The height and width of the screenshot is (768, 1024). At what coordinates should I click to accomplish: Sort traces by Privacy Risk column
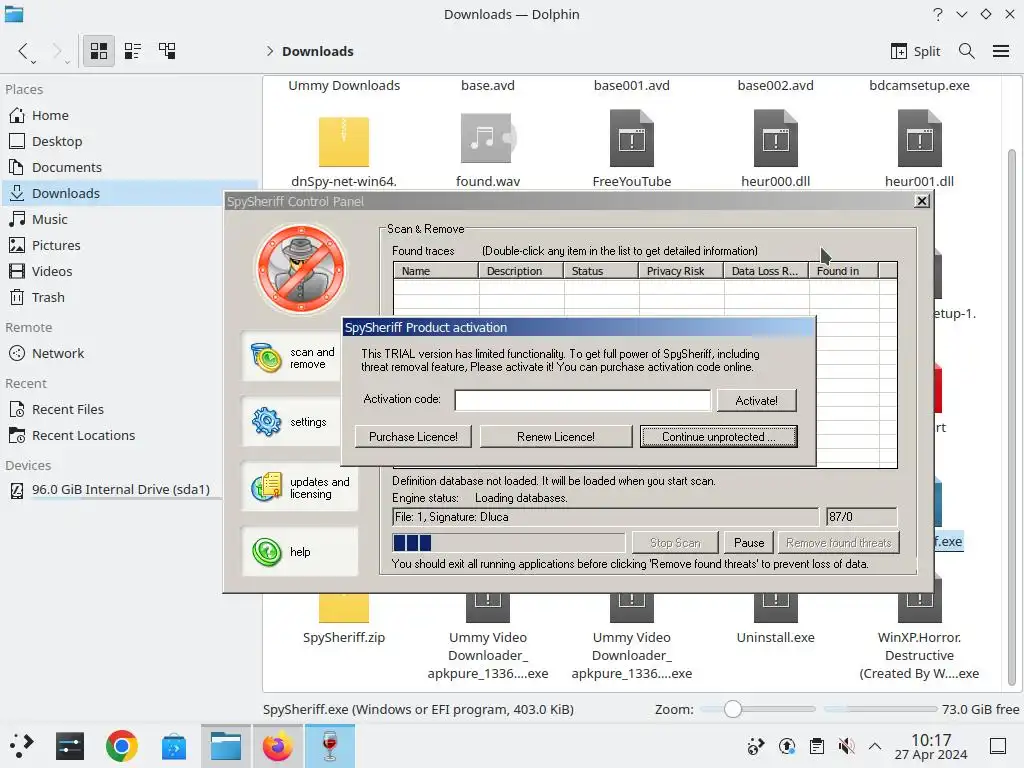[x=680, y=271]
